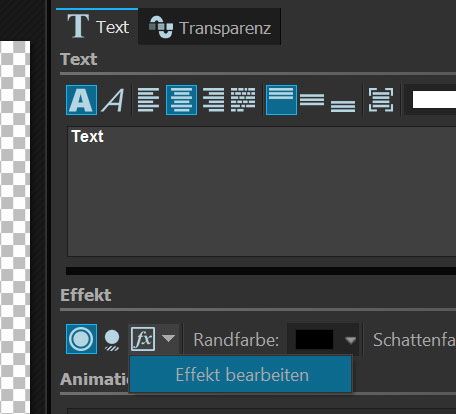Image resolution: width=456 pixels, height=414 pixels.
Task: Expand the fx effect dropdown arrow
Action: [169, 339]
